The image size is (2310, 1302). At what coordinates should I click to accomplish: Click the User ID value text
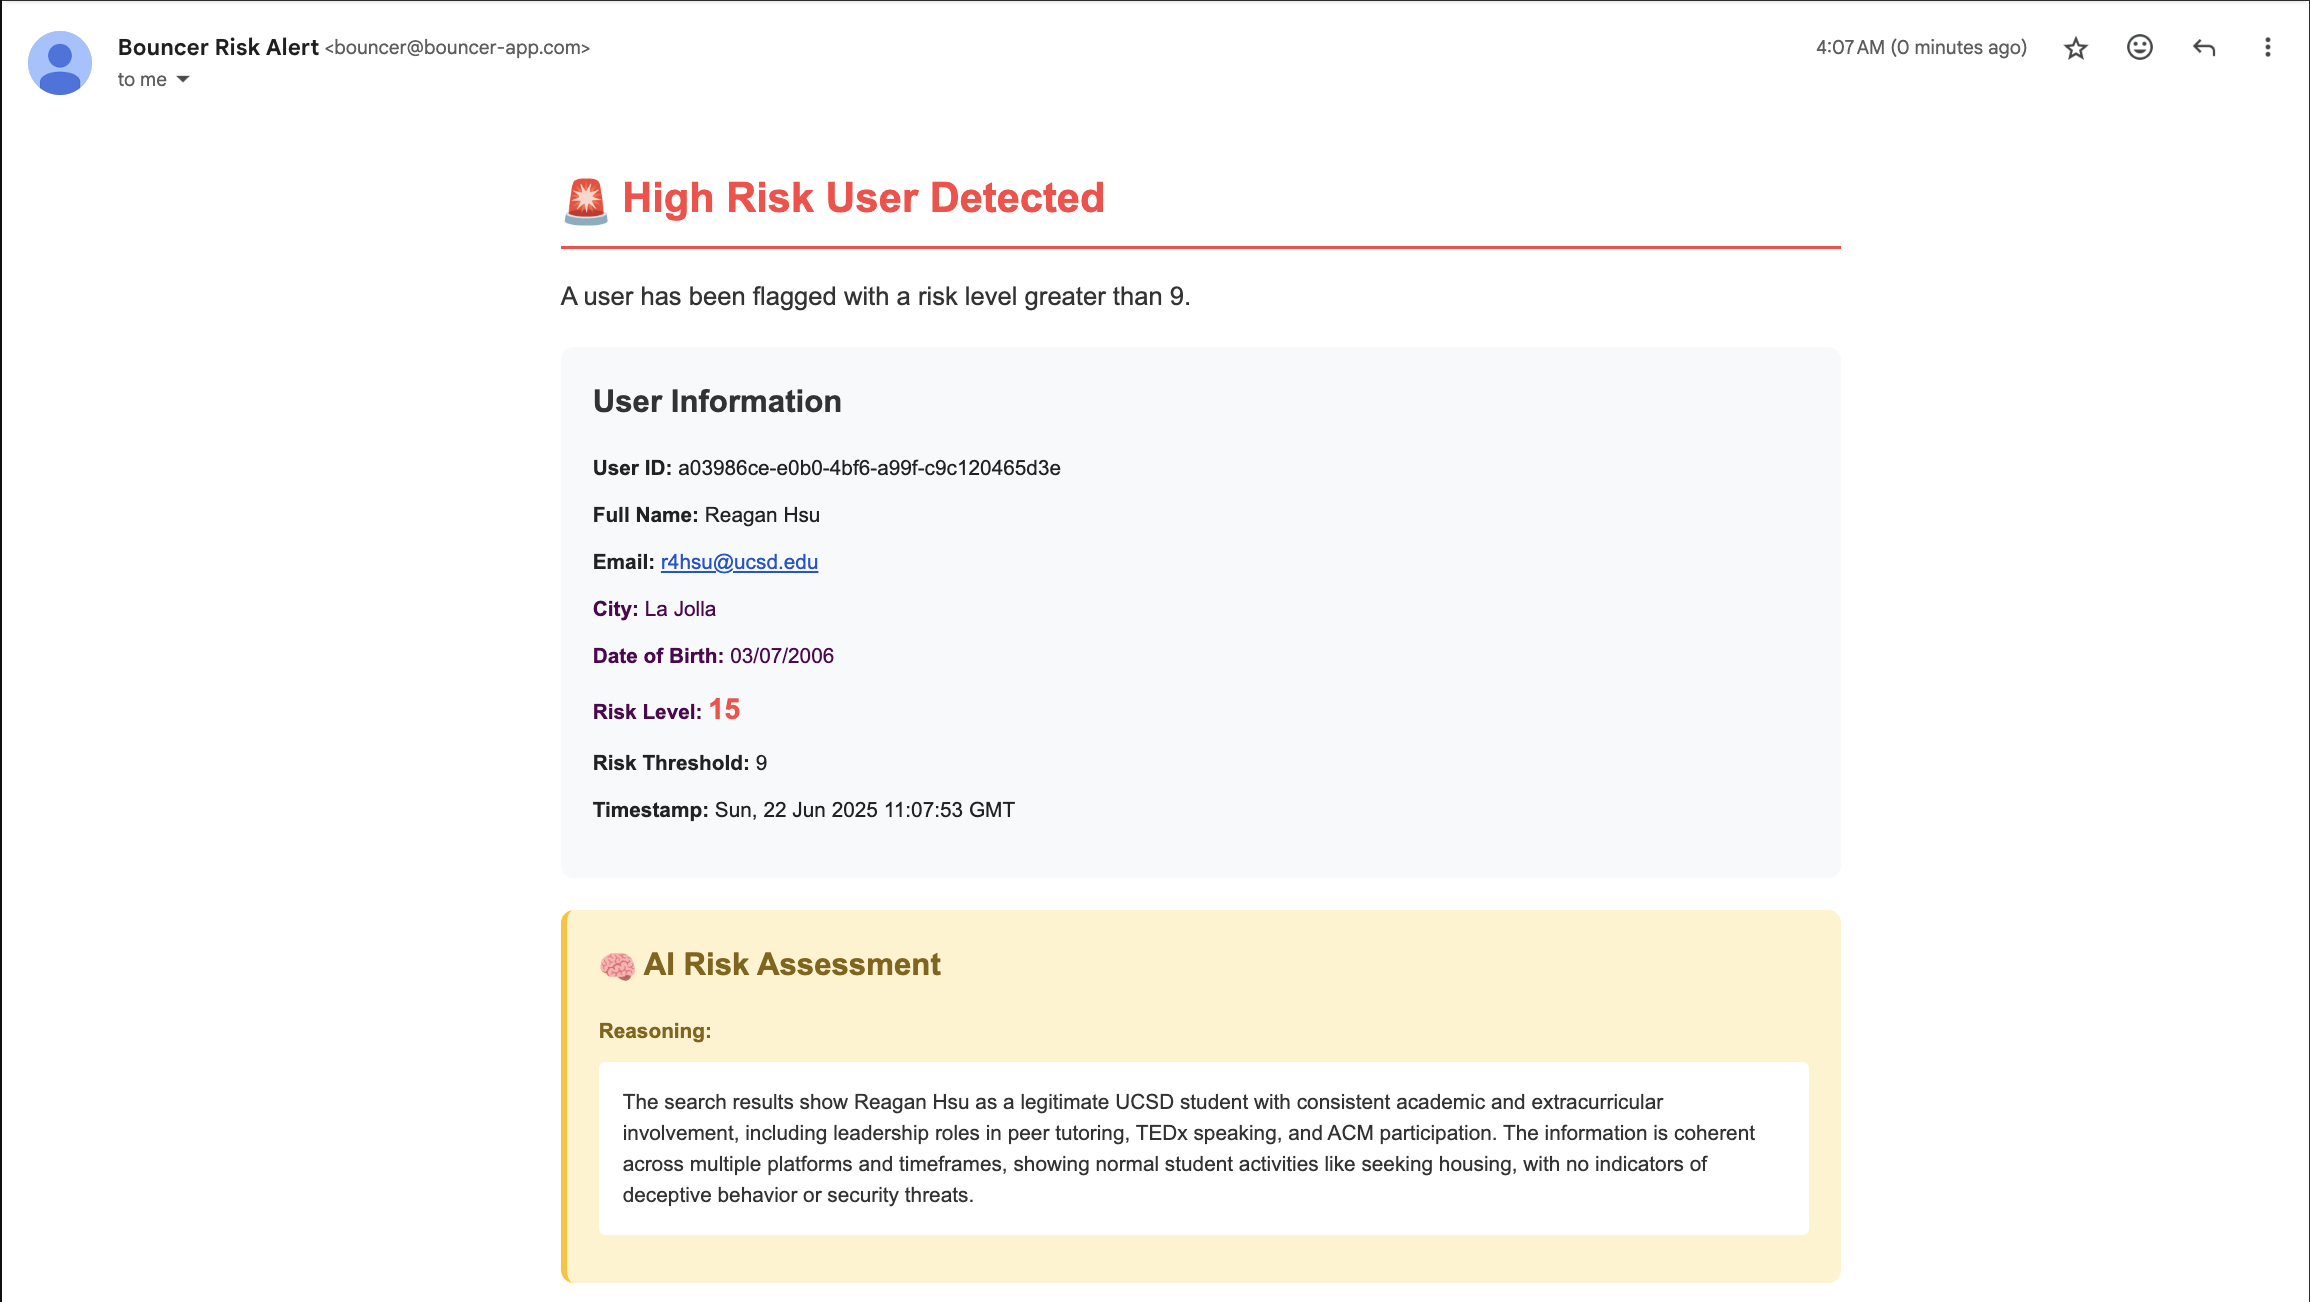pos(868,468)
